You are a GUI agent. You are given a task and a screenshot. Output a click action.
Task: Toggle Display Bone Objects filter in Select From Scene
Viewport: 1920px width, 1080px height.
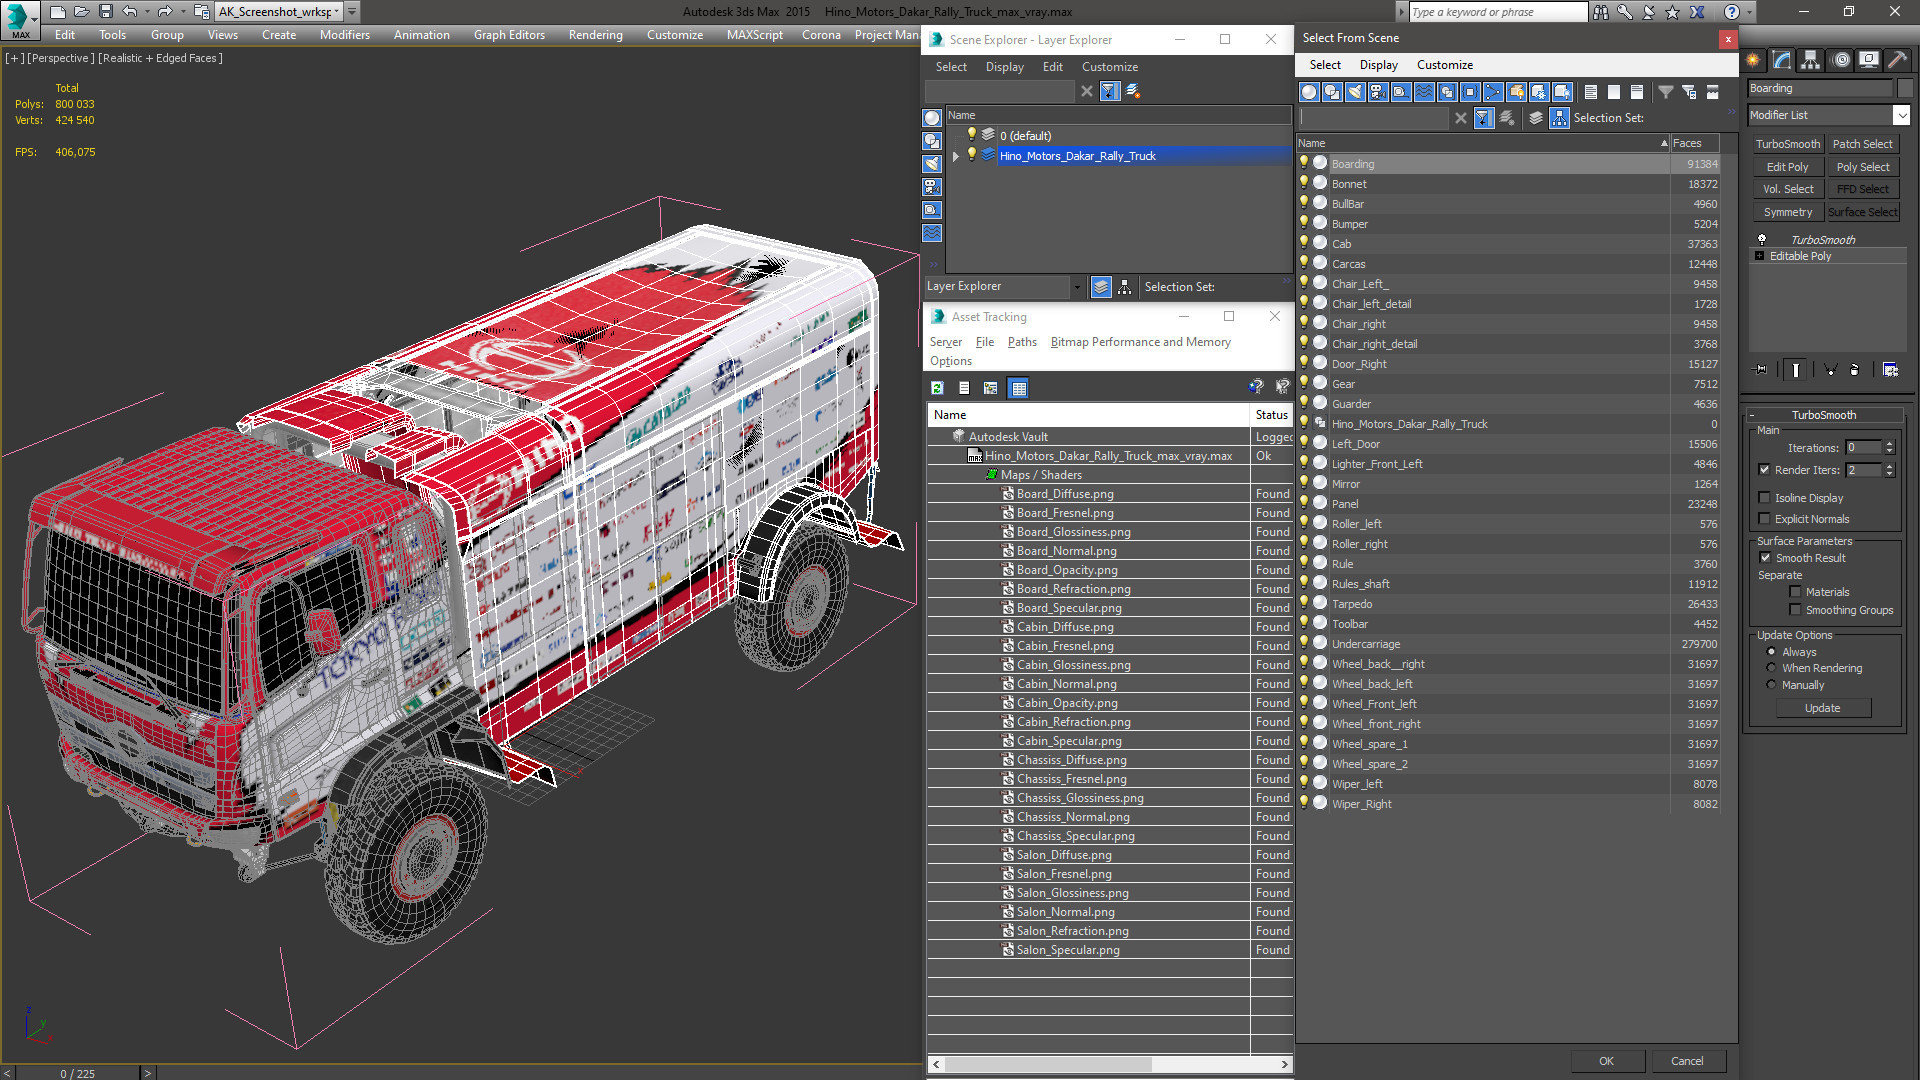(x=1493, y=92)
